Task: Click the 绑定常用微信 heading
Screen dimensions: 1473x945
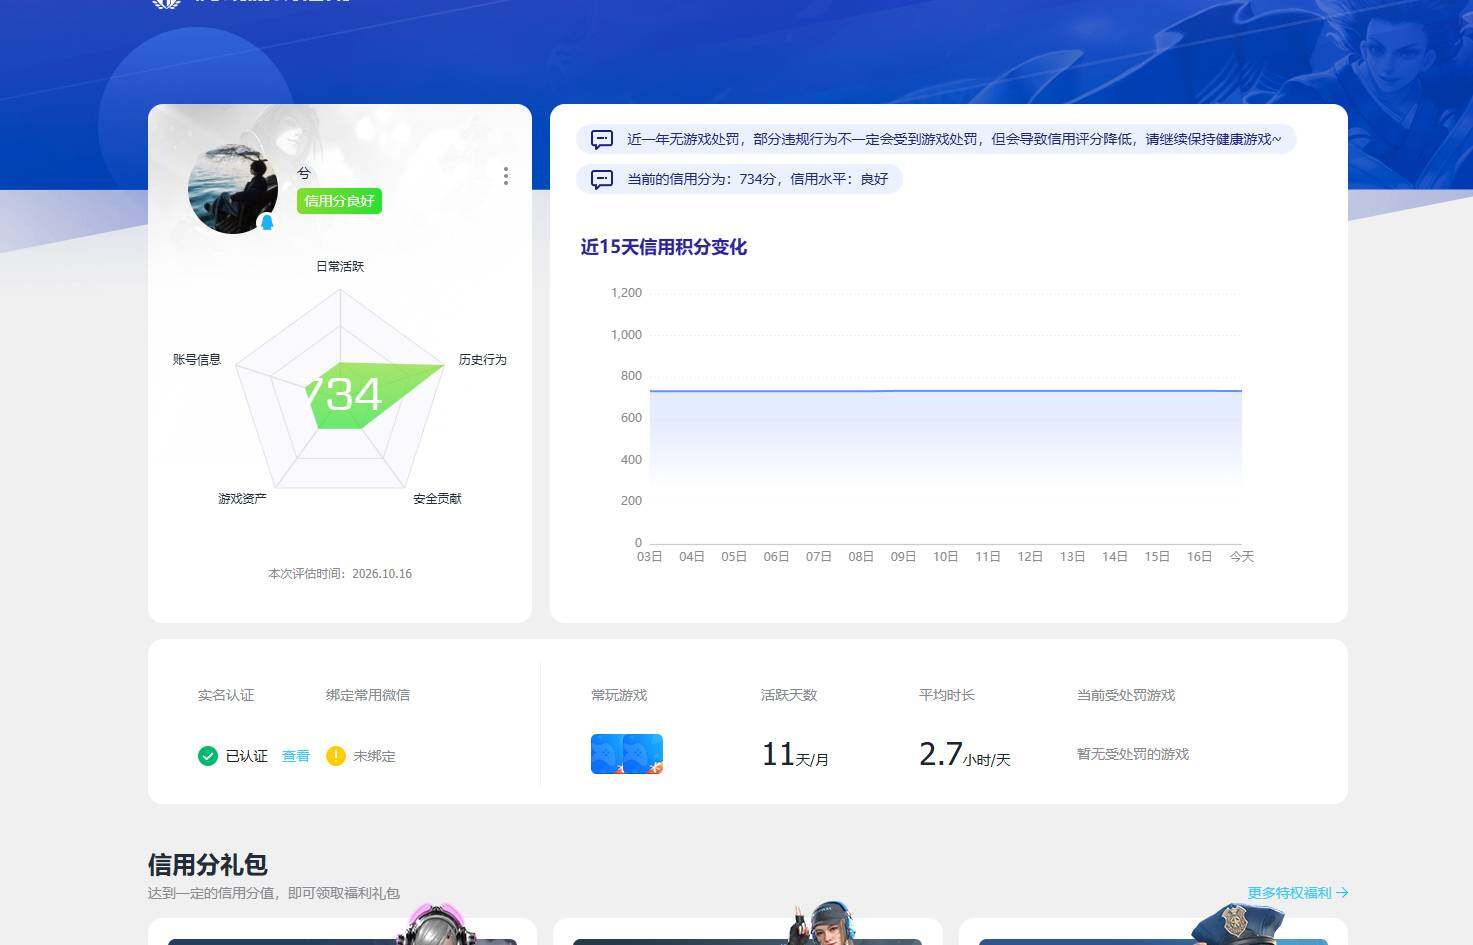Action: click(x=368, y=695)
